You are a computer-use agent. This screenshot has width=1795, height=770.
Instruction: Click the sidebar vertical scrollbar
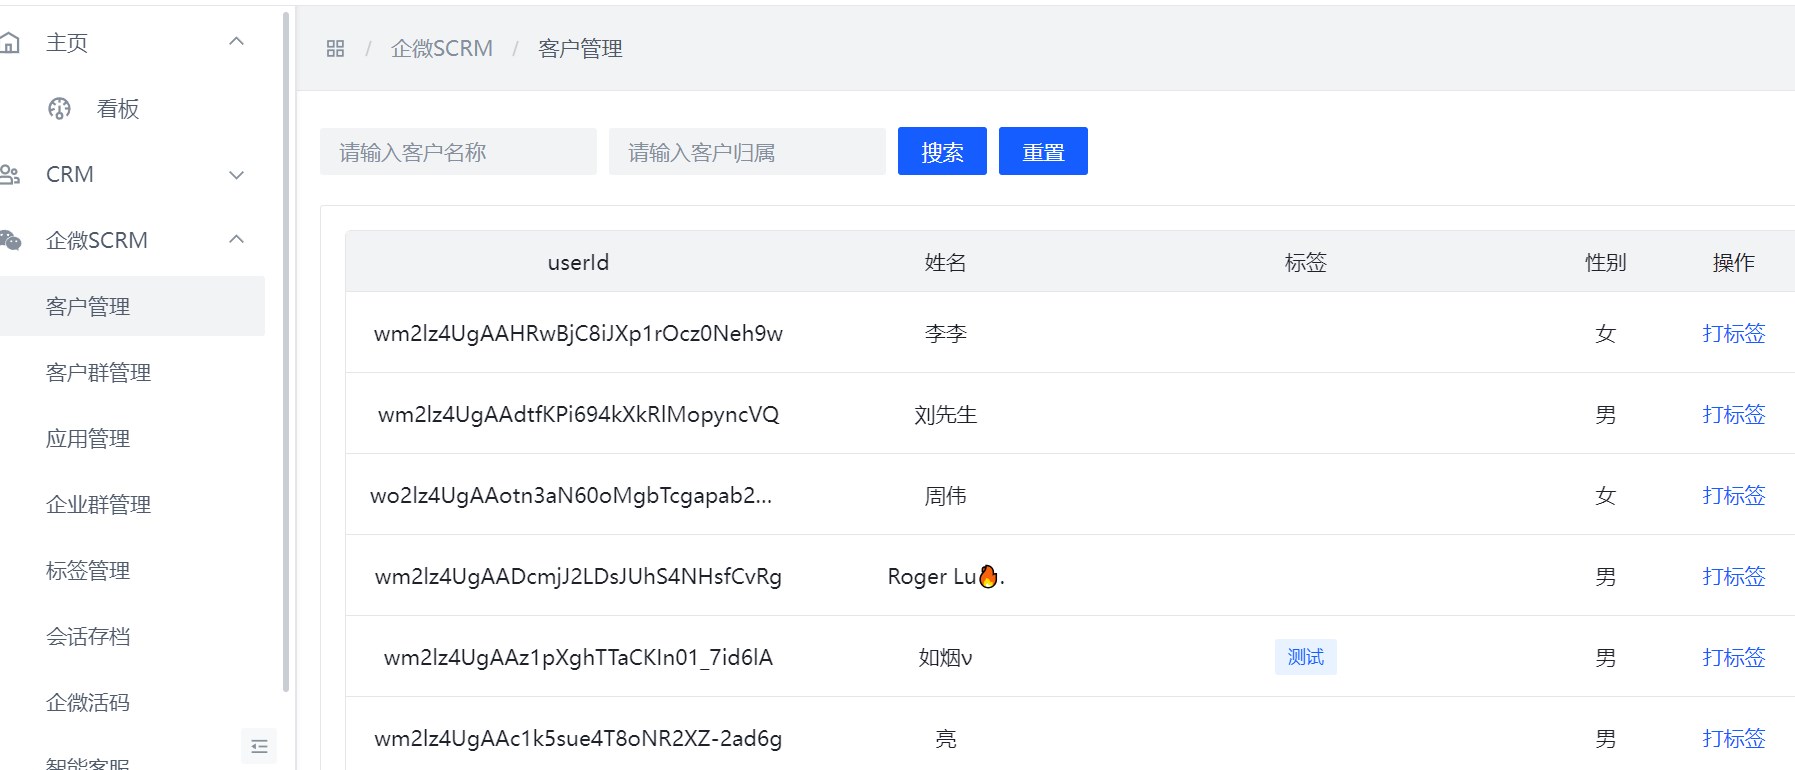point(286,350)
